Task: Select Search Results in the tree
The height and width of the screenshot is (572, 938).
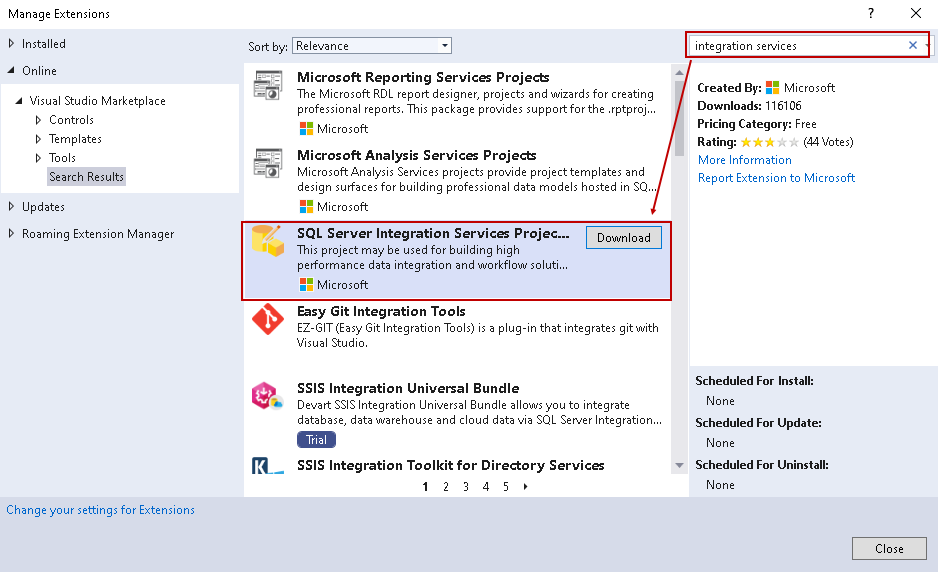Action: click(x=86, y=177)
